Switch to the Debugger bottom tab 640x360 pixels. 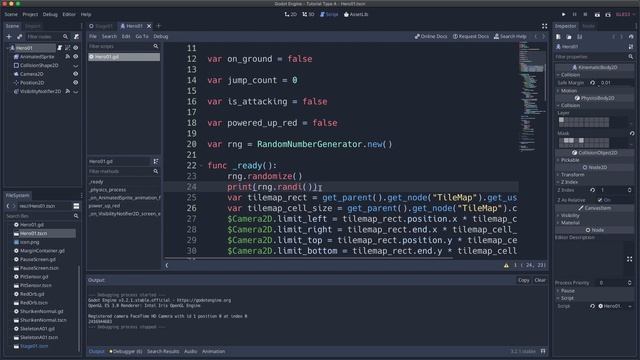(x=126, y=351)
